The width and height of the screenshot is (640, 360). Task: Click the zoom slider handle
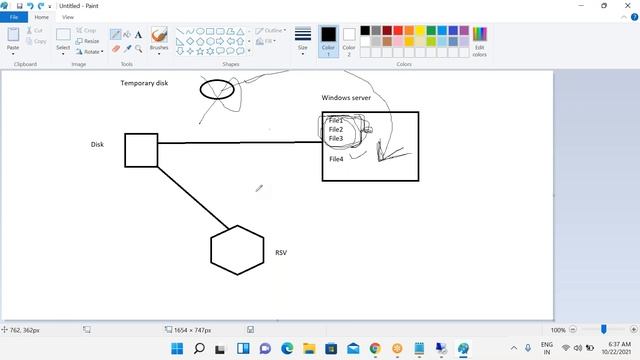(x=604, y=329)
